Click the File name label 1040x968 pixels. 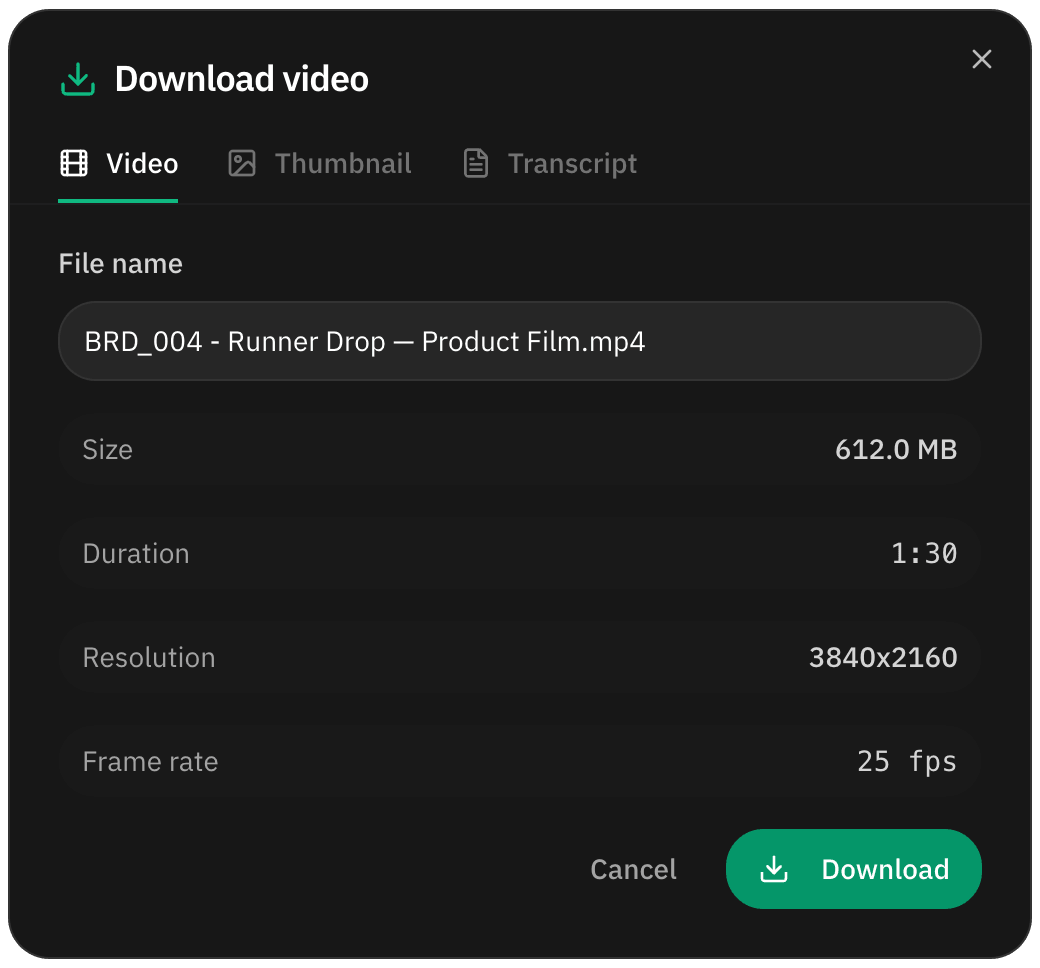[x=121, y=263]
